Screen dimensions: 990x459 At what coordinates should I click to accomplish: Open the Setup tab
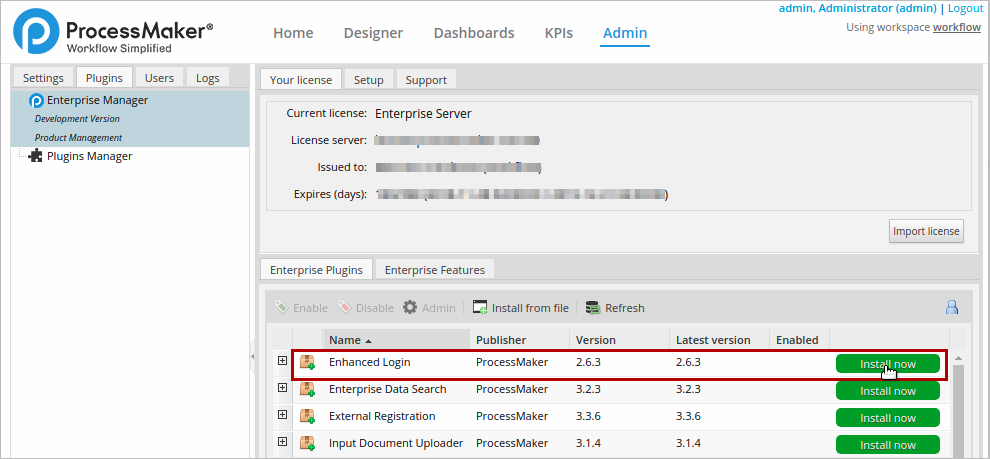point(368,80)
